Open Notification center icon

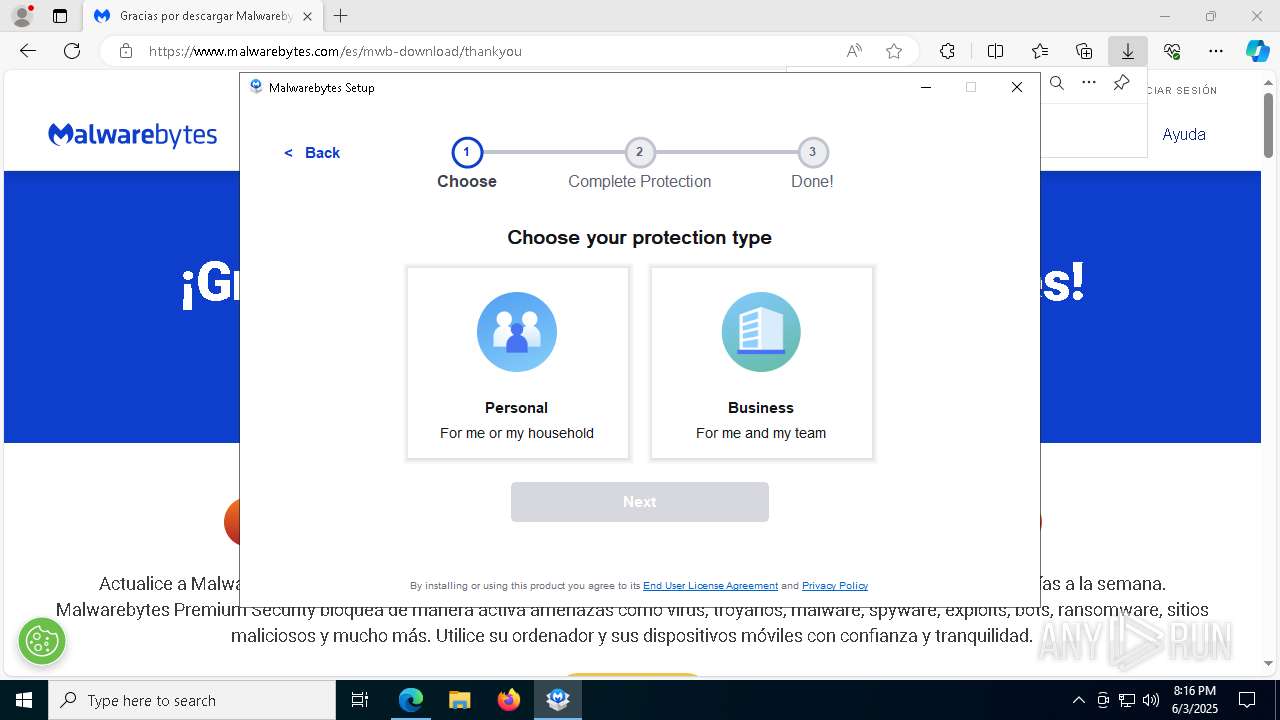(x=1247, y=700)
